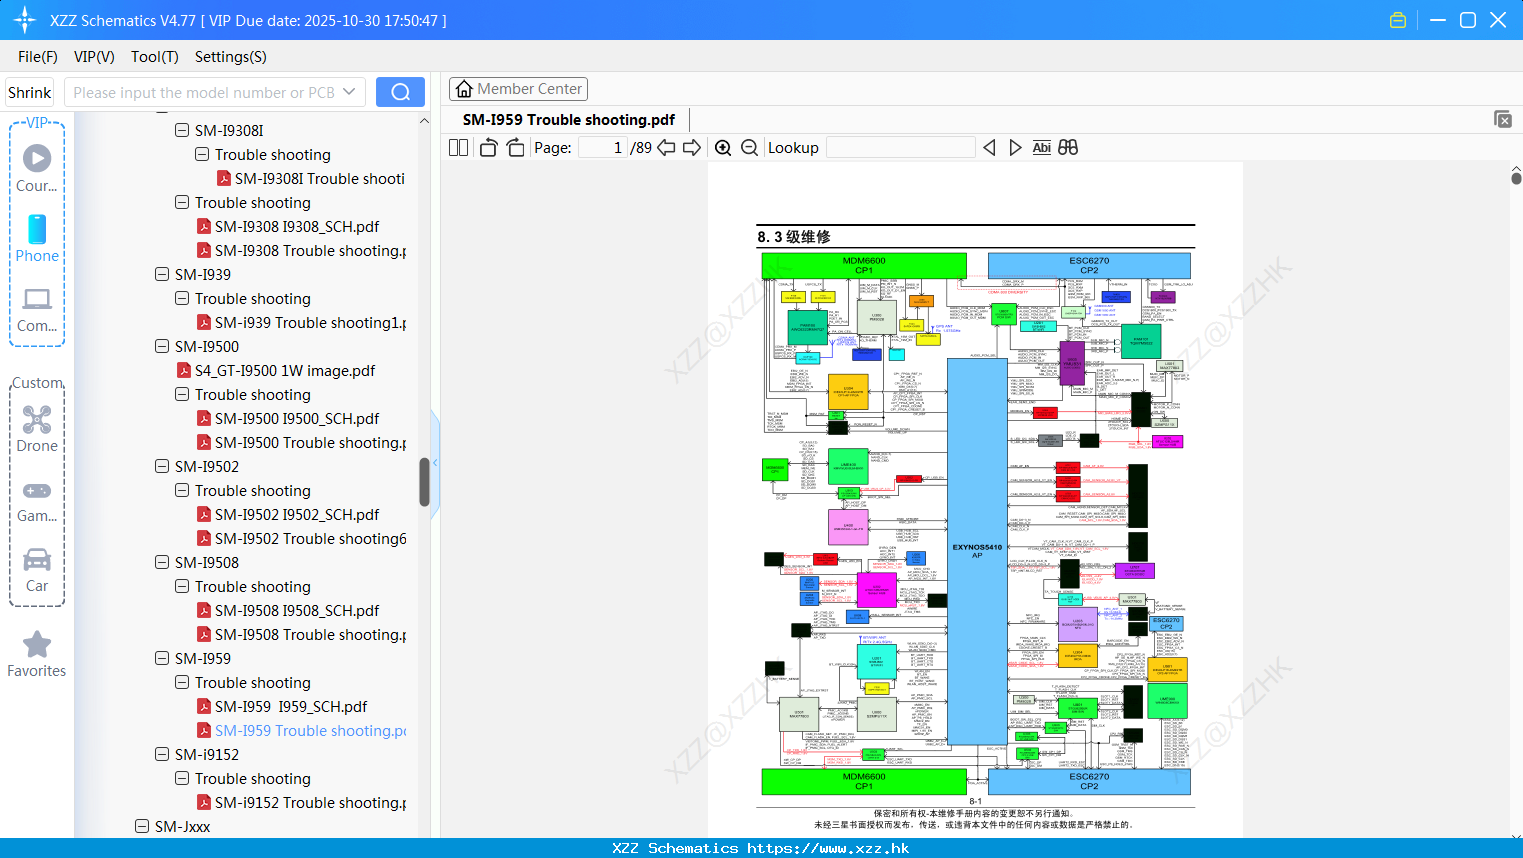Collapse Trouble shooting folder under SM-I959
This screenshot has height=858, width=1523.
[182, 682]
